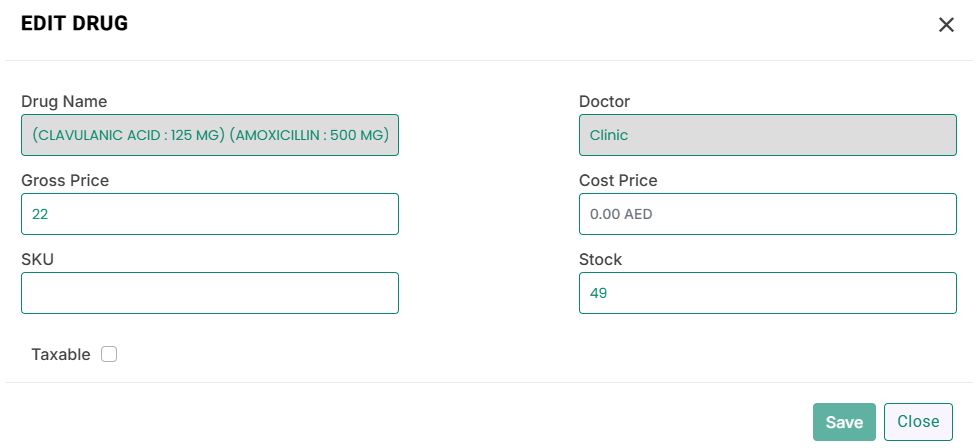Dismiss the Edit Drug dialog with the X icon
Viewport: 976px width, 448px height.
[946, 25]
